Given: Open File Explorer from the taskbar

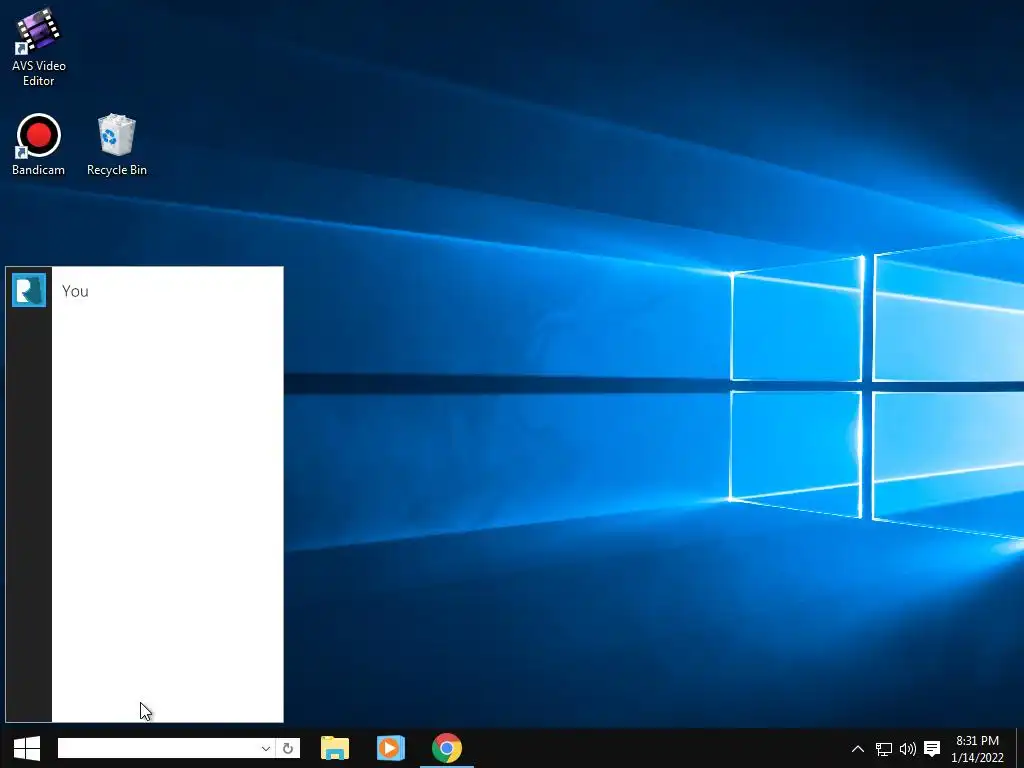Looking at the screenshot, I should click(x=335, y=748).
